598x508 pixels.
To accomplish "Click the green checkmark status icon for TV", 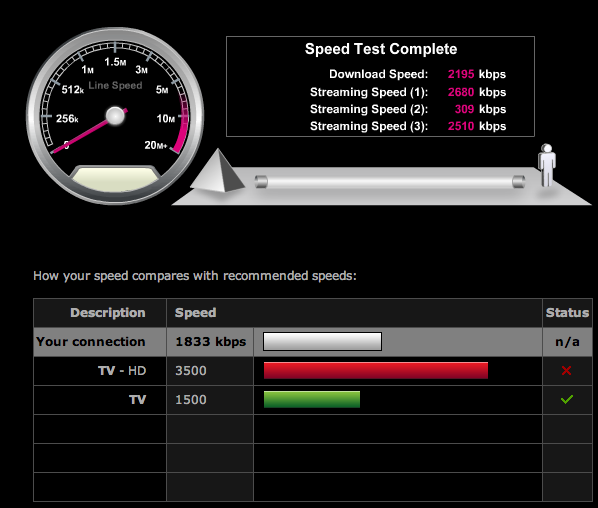I will point(567,399).
